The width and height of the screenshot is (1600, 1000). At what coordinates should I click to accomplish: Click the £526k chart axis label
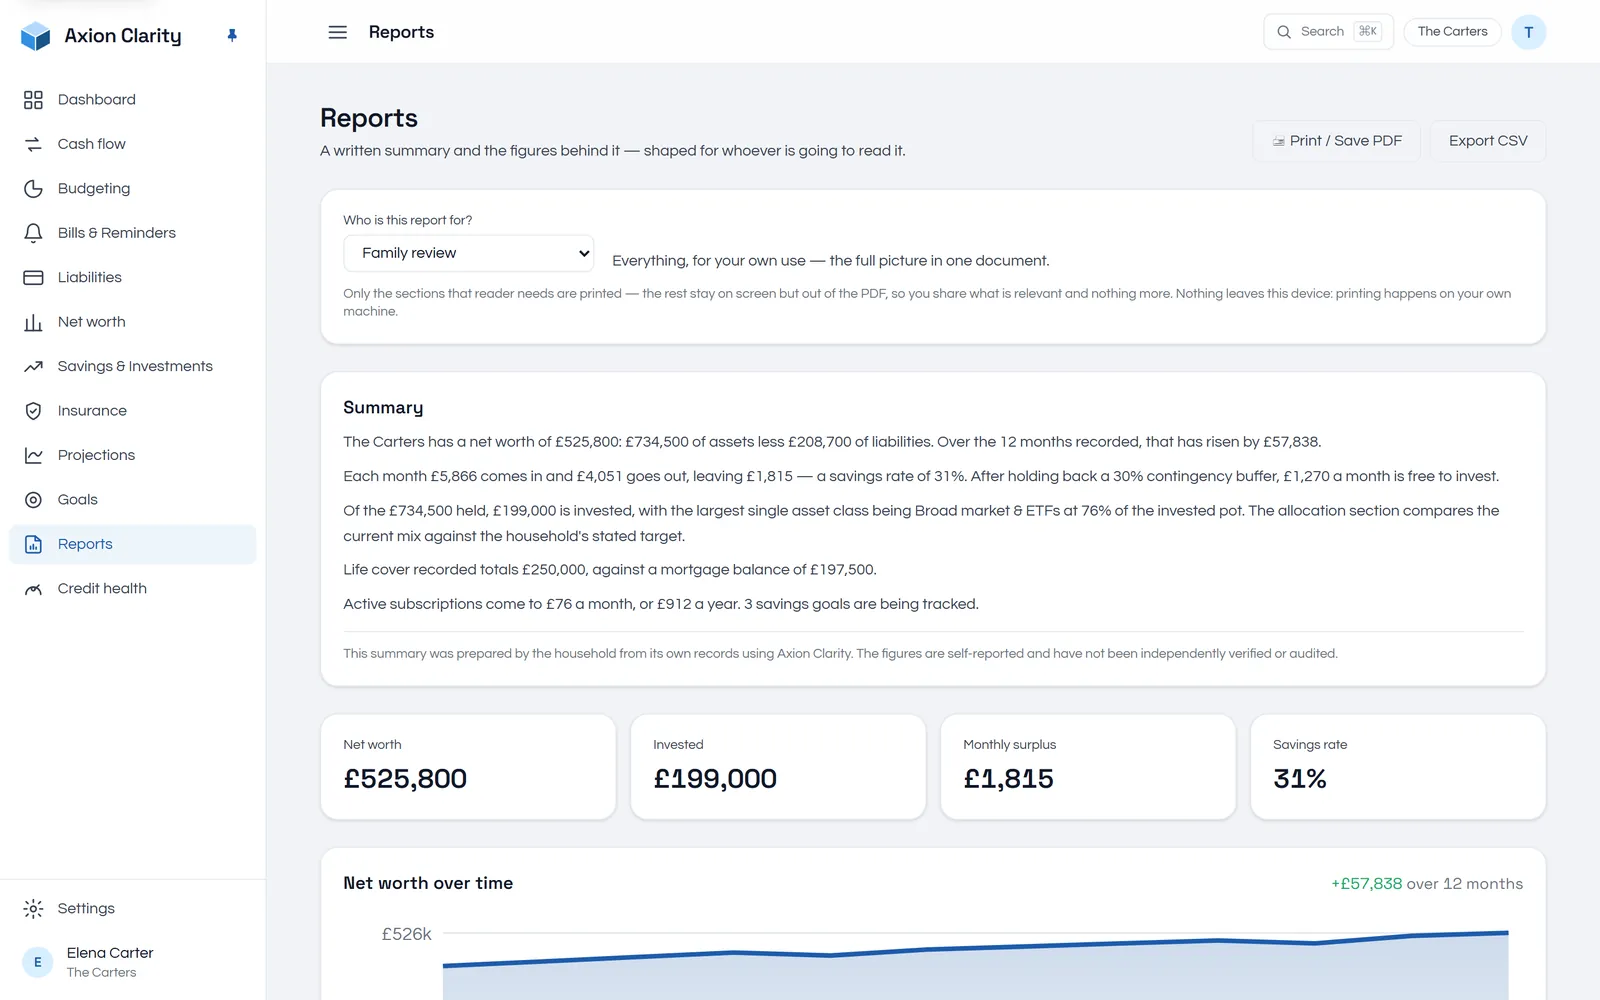click(406, 934)
